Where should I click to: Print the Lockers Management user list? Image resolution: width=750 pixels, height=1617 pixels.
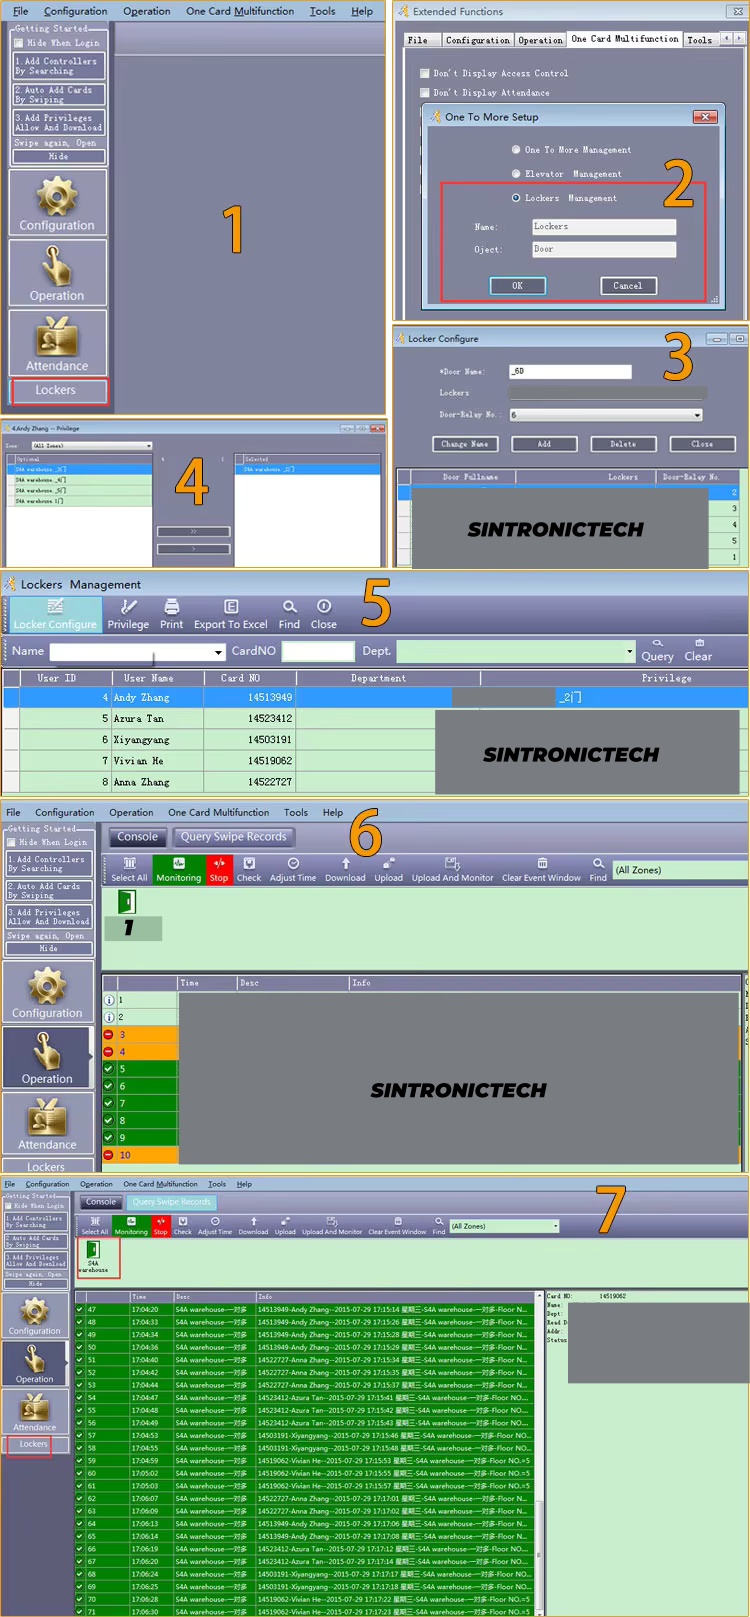tap(171, 614)
